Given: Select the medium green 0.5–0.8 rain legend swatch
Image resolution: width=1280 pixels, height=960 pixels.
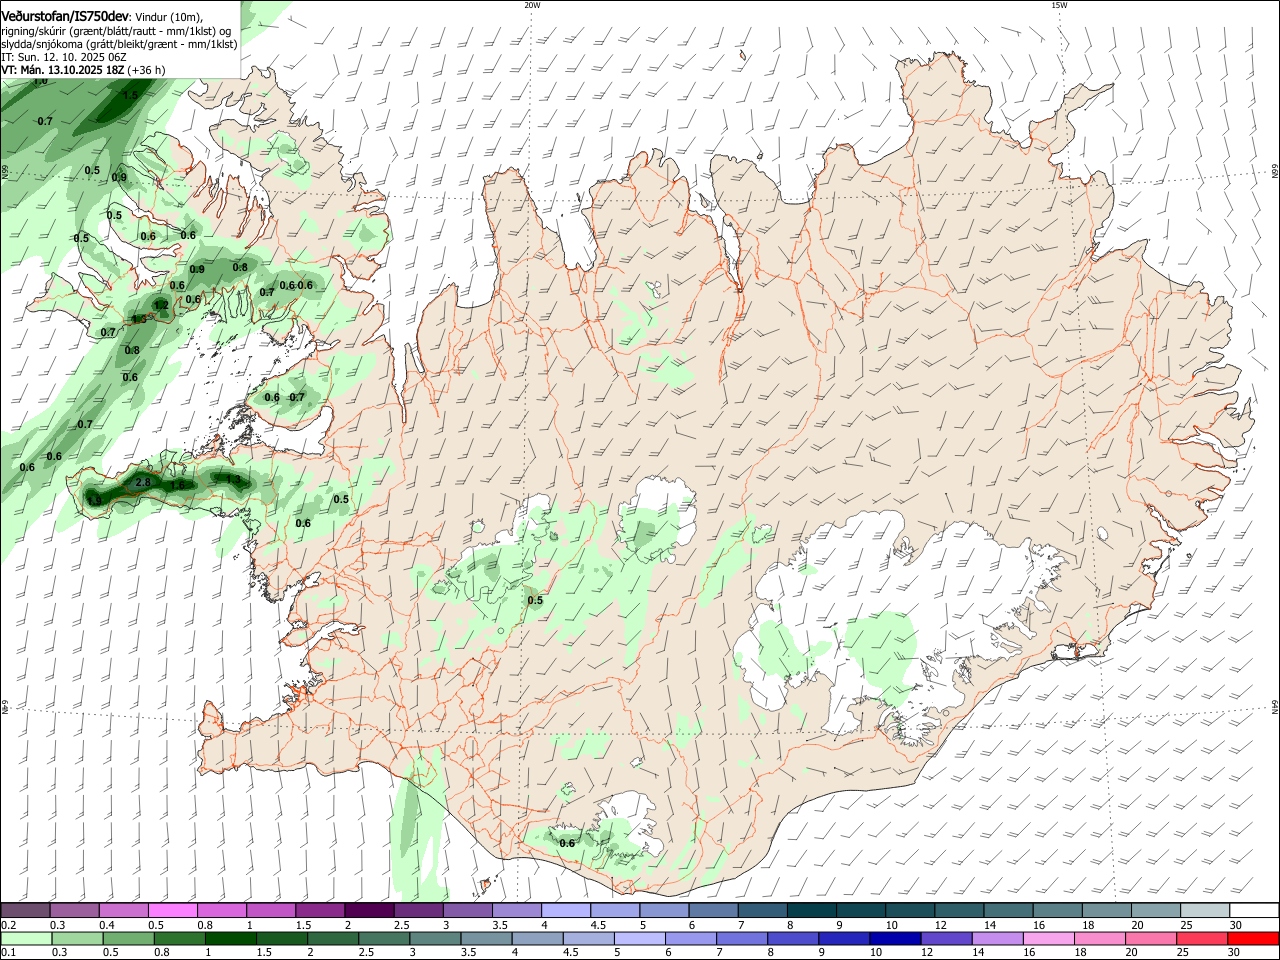Looking at the screenshot, I should (x=128, y=938).
